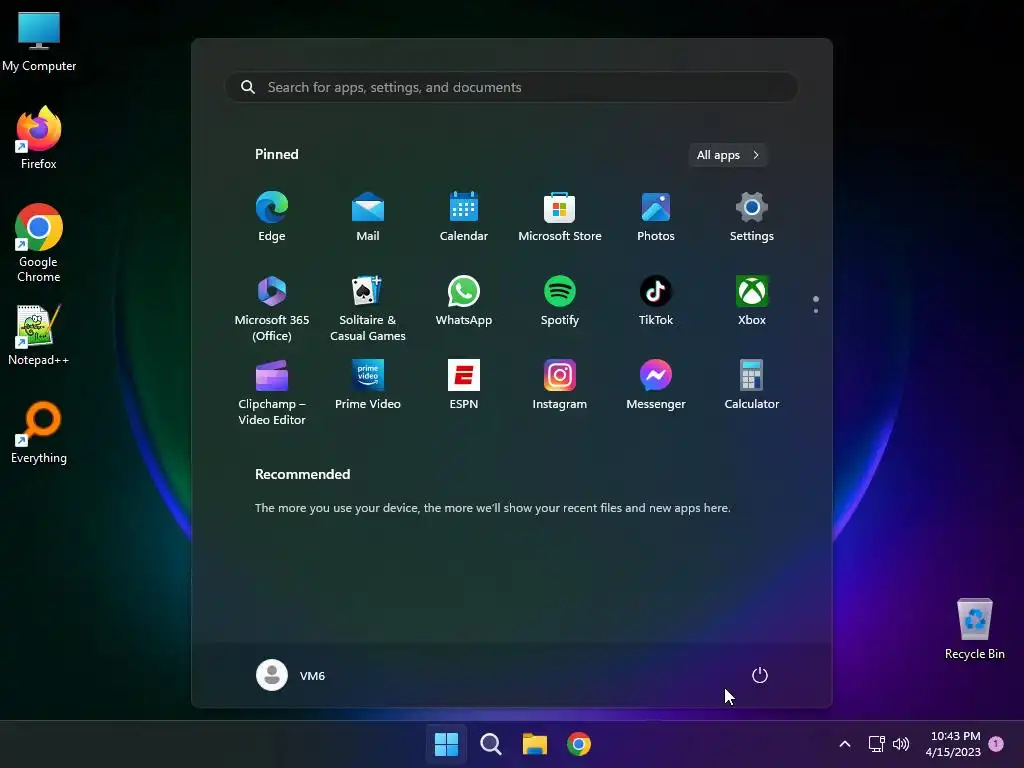Launch Spotify

(560, 301)
